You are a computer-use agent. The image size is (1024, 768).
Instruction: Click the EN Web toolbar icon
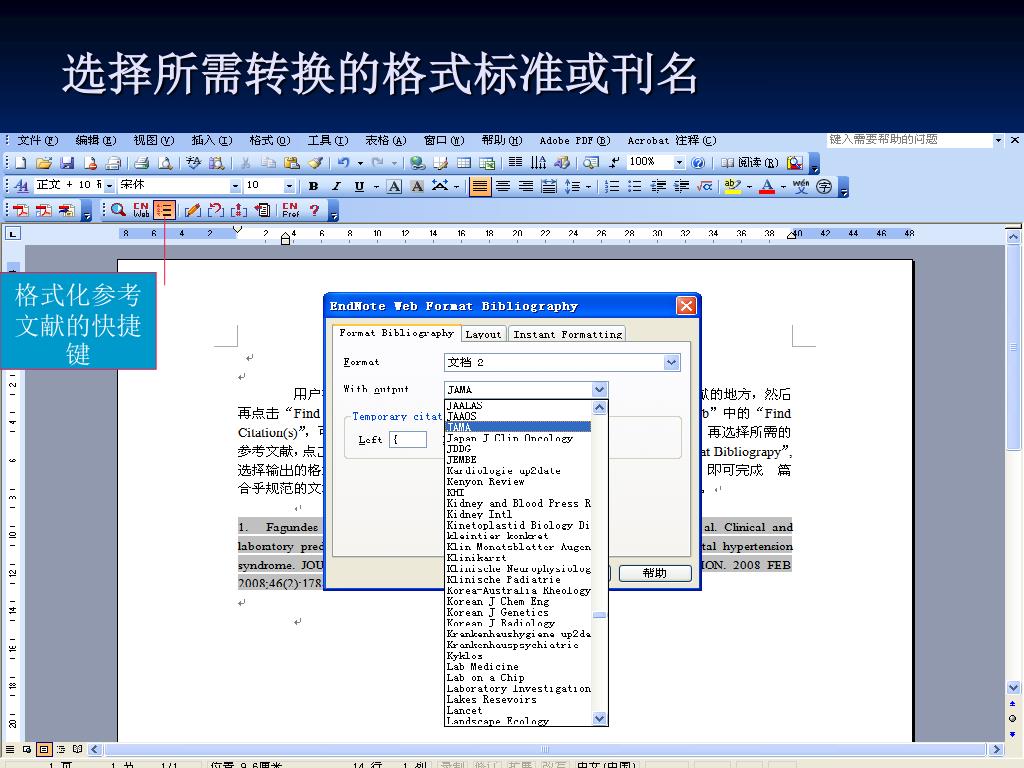coord(141,210)
